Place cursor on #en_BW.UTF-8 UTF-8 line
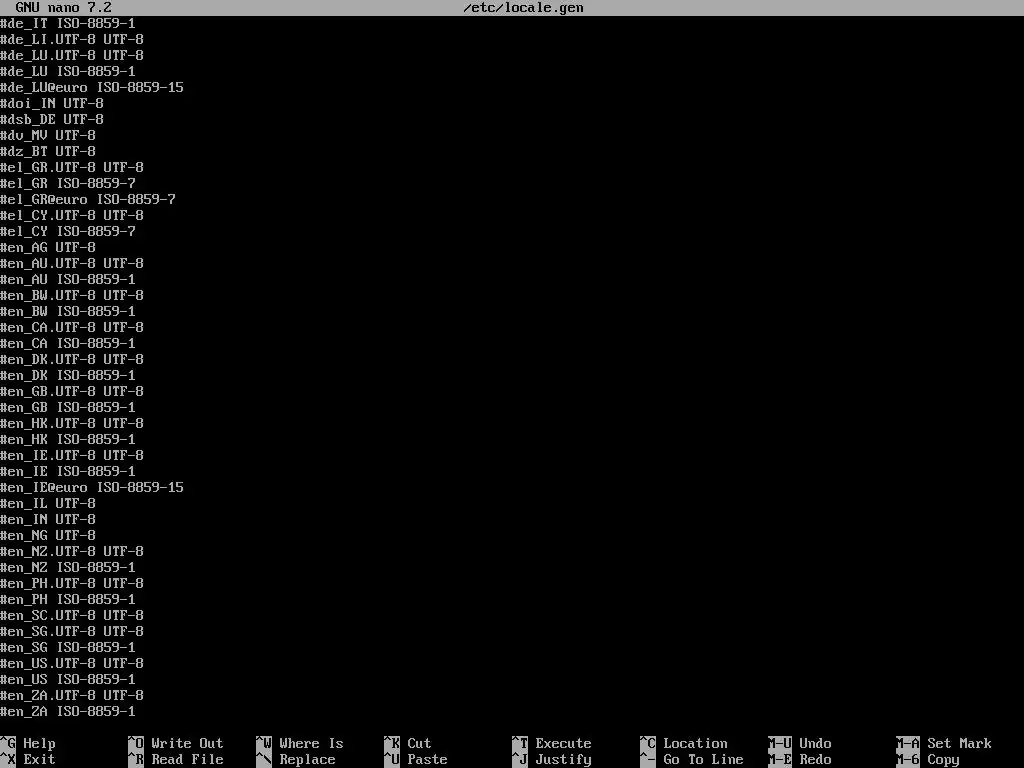The image size is (1024, 768). [72, 295]
